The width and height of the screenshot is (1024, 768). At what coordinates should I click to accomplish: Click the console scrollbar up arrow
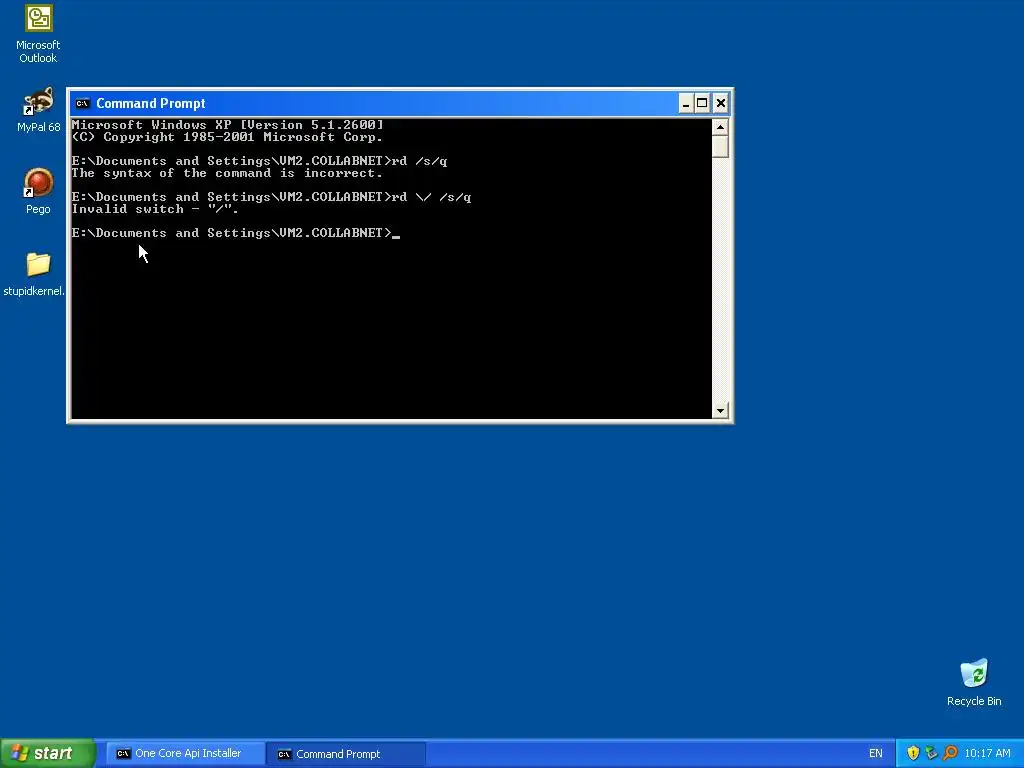720,127
